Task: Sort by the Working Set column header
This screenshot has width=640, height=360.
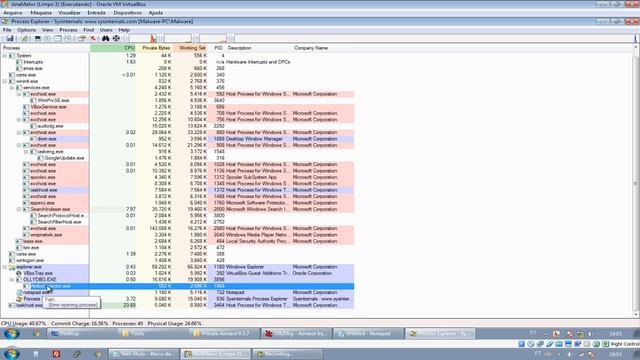Action: 190,48
